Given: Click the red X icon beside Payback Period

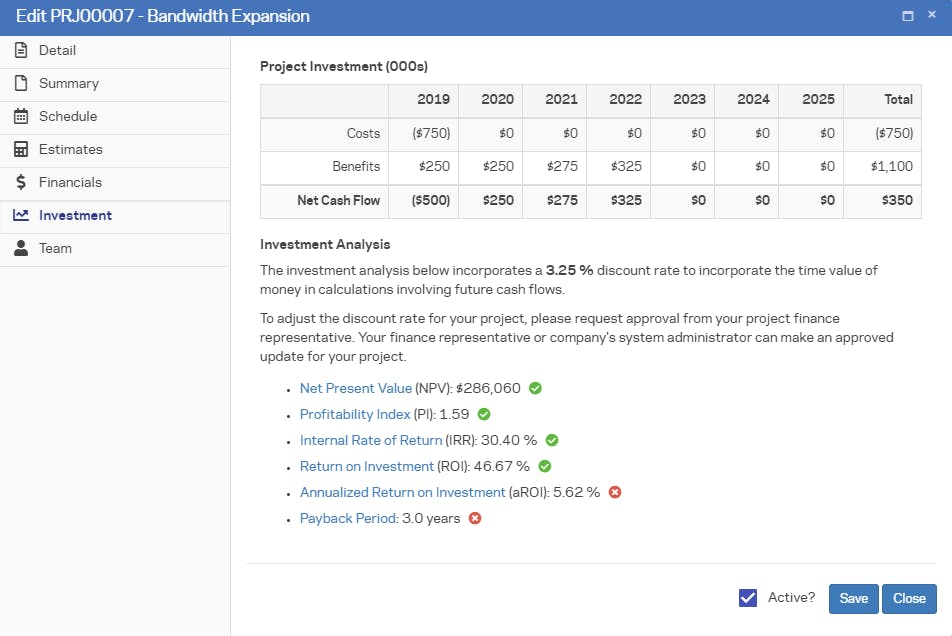Looking at the screenshot, I should 475,518.
